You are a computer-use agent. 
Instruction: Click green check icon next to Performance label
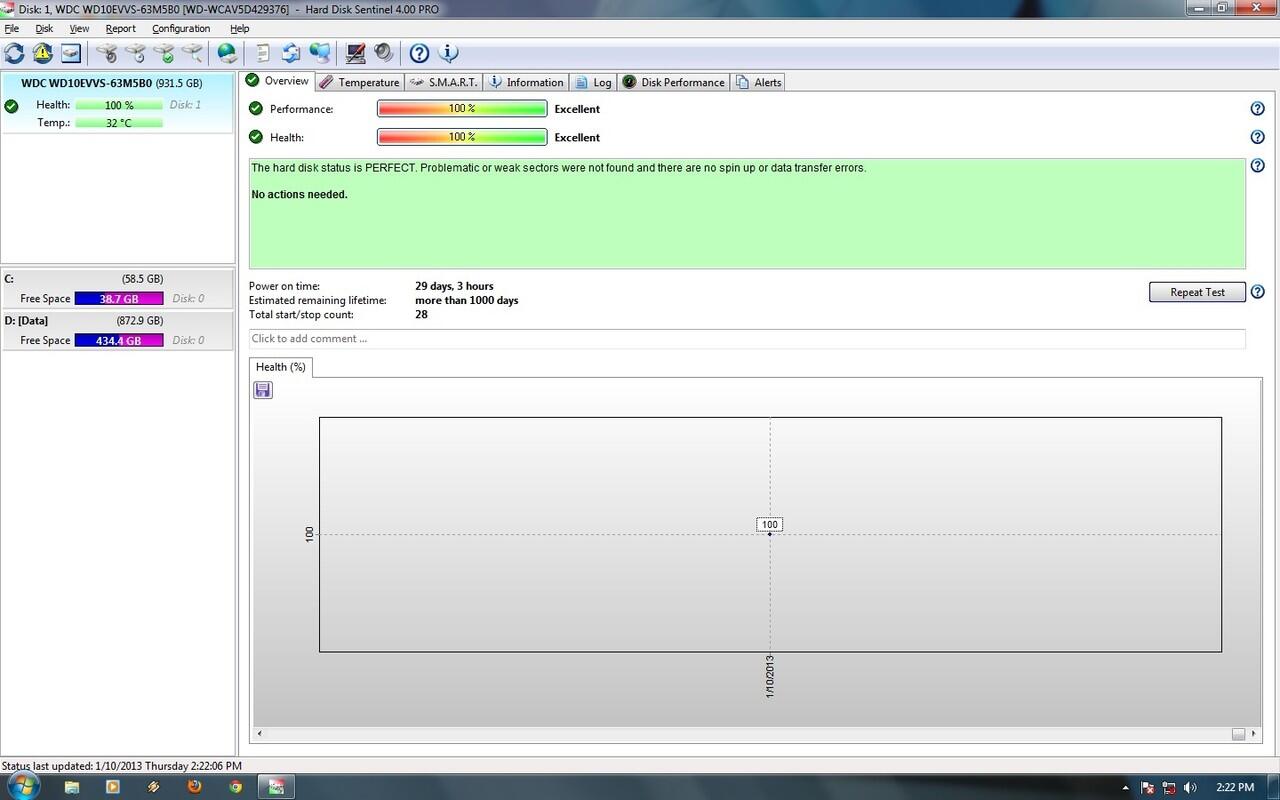pos(256,108)
